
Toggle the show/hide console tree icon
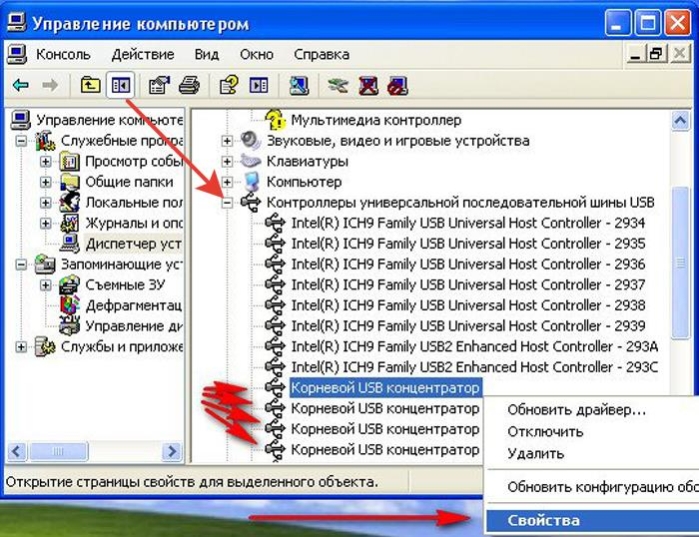pyautogui.click(x=120, y=85)
